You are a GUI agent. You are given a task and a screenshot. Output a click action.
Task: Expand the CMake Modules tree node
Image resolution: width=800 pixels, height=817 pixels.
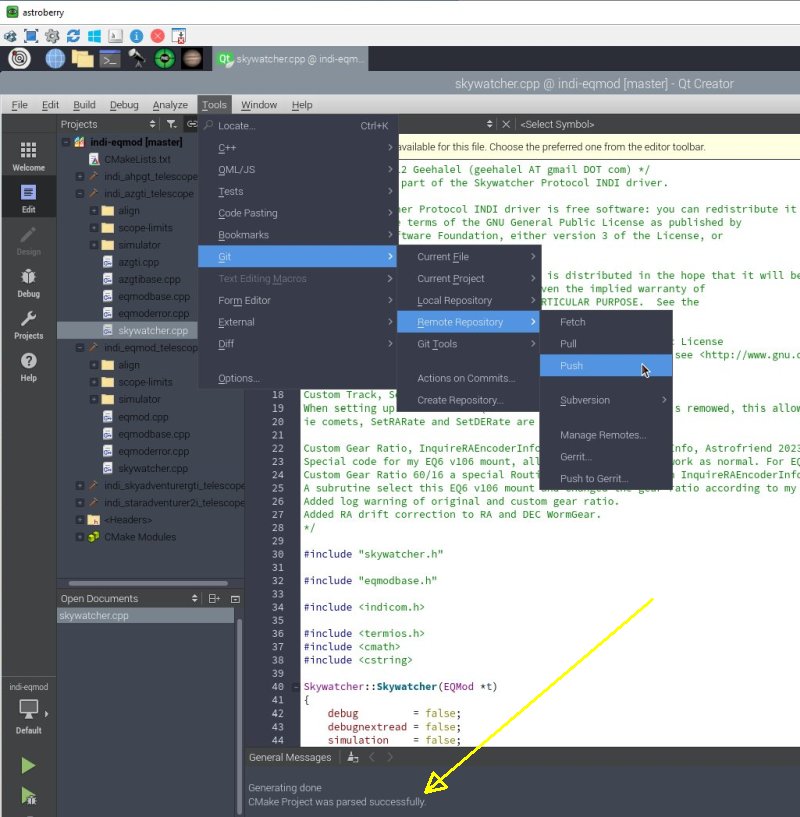point(80,537)
